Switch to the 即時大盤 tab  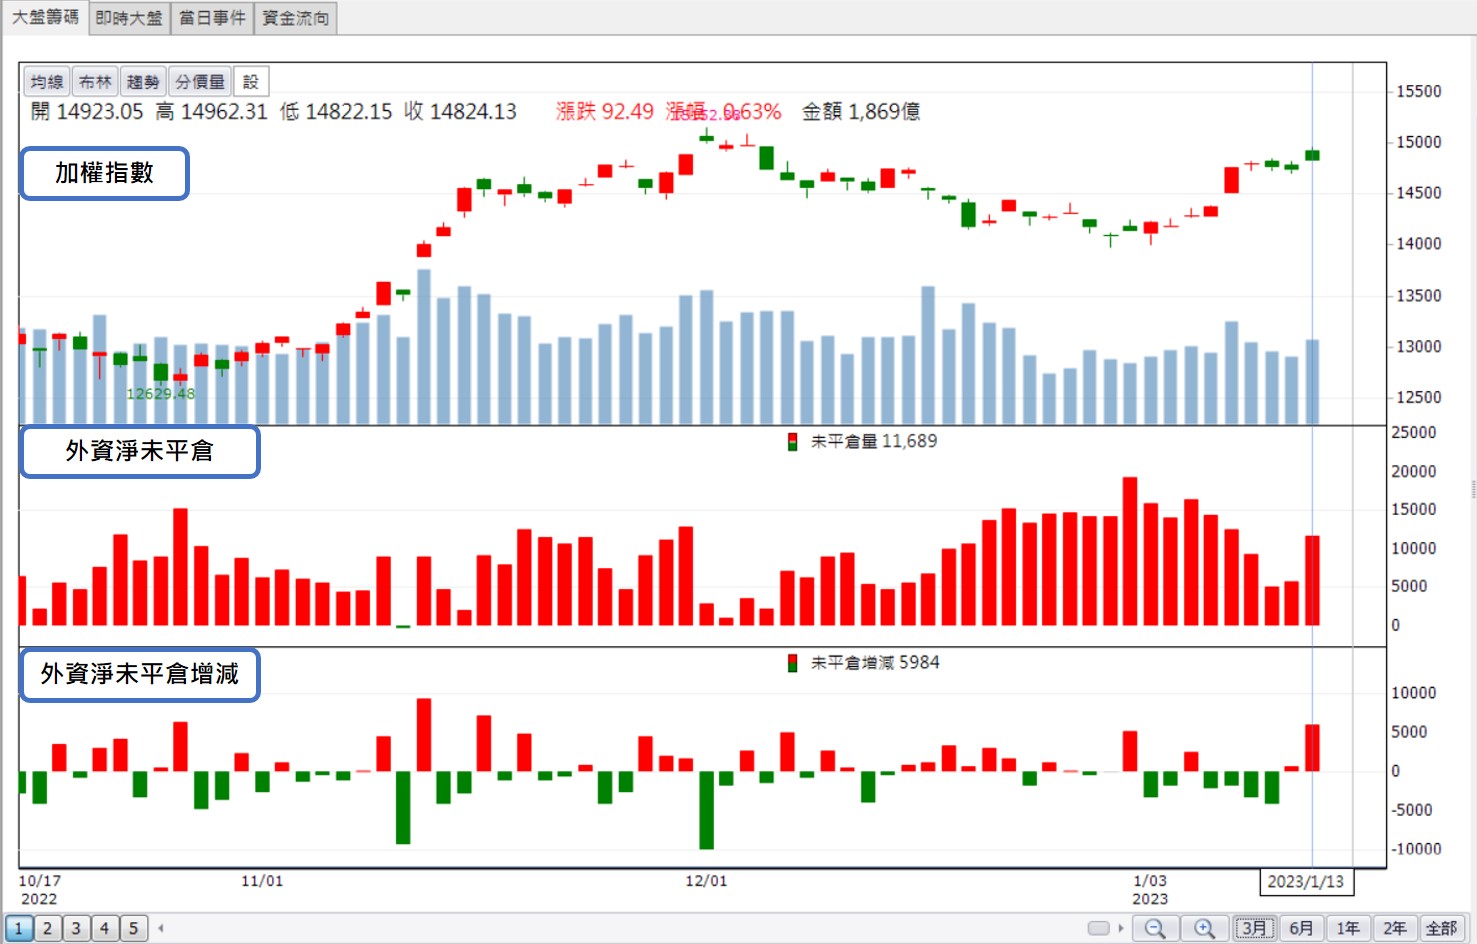(129, 18)
